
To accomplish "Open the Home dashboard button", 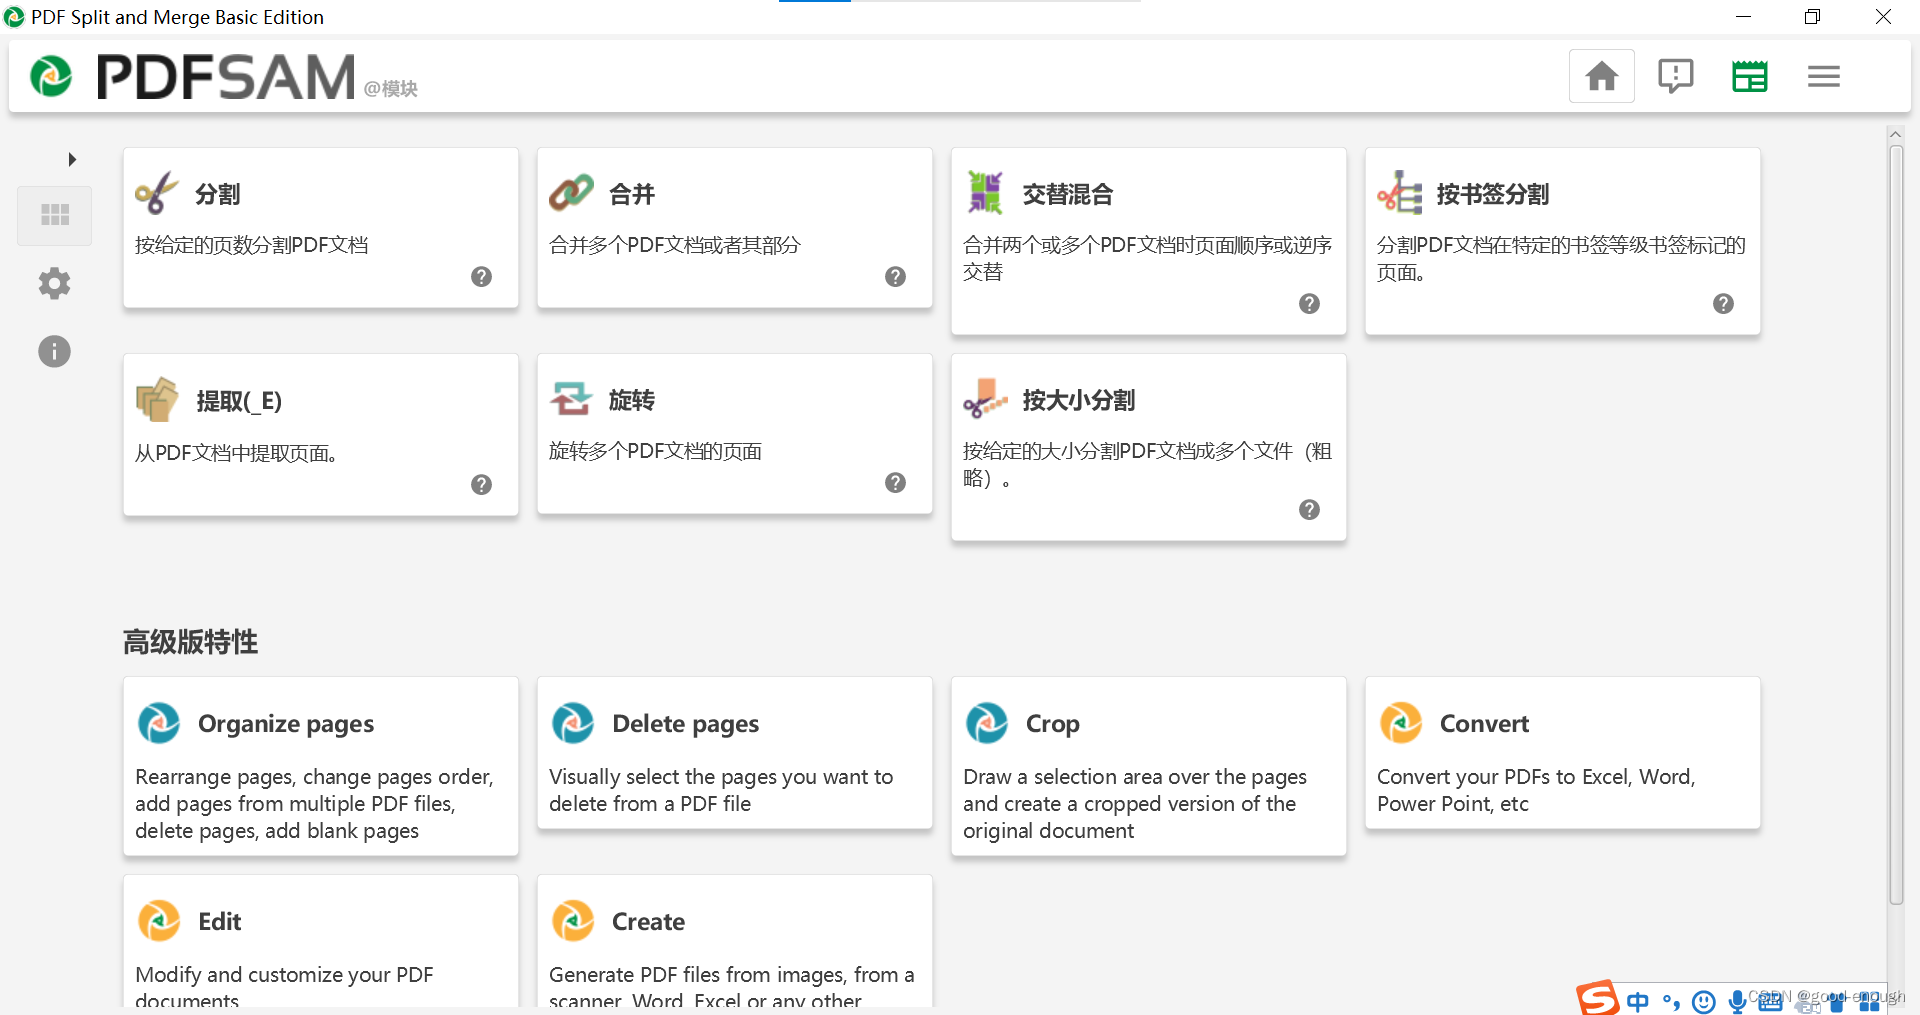I will [1601, 76].
